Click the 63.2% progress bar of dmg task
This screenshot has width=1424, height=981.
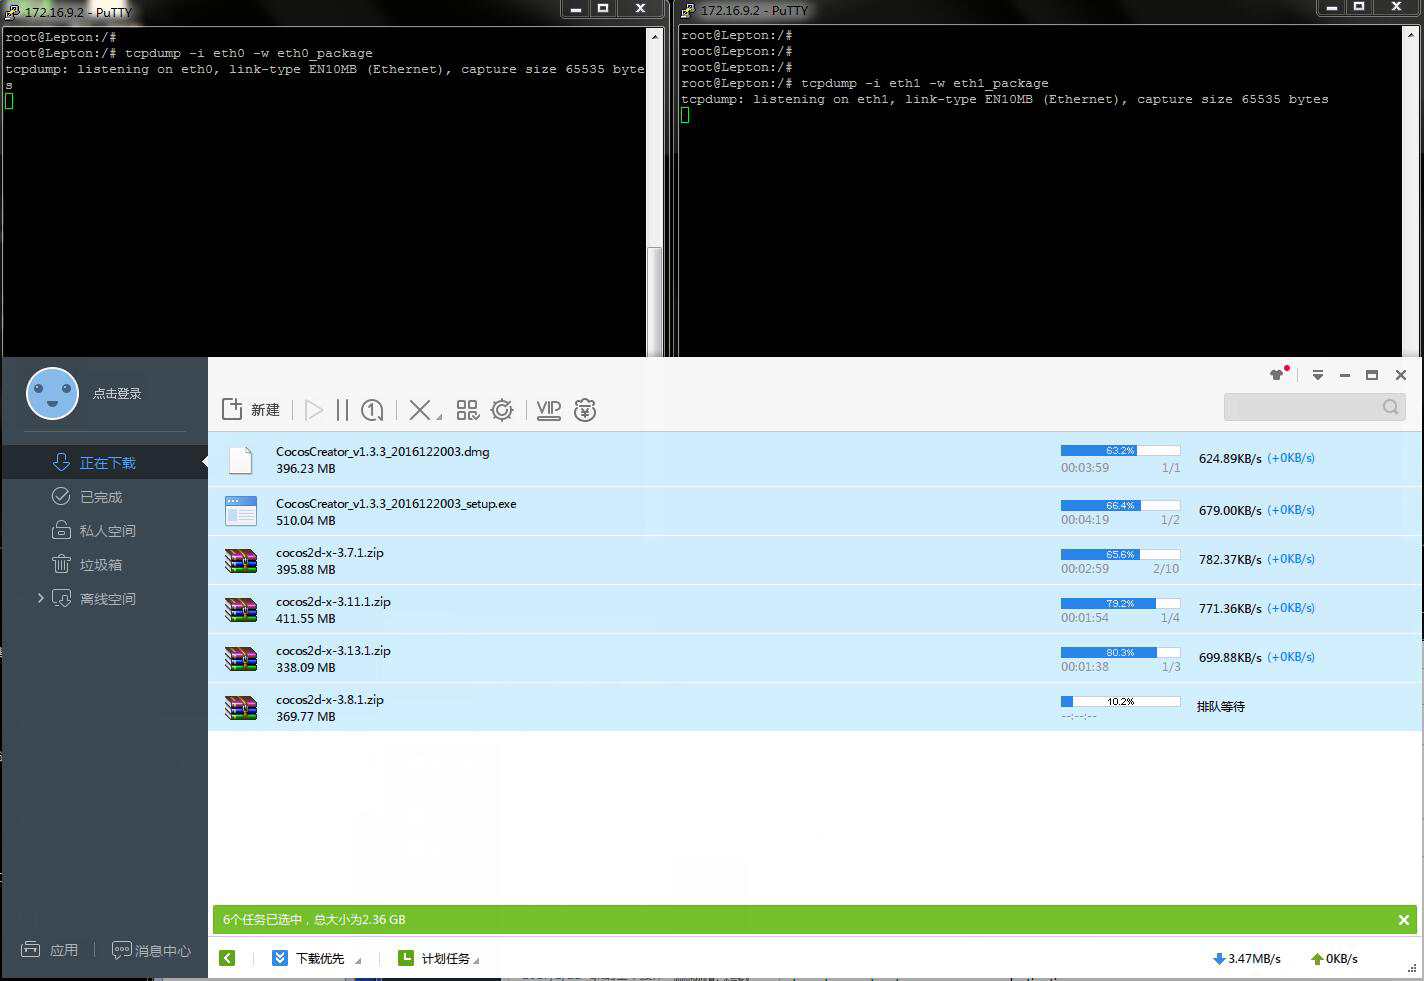pos(1120,451)
